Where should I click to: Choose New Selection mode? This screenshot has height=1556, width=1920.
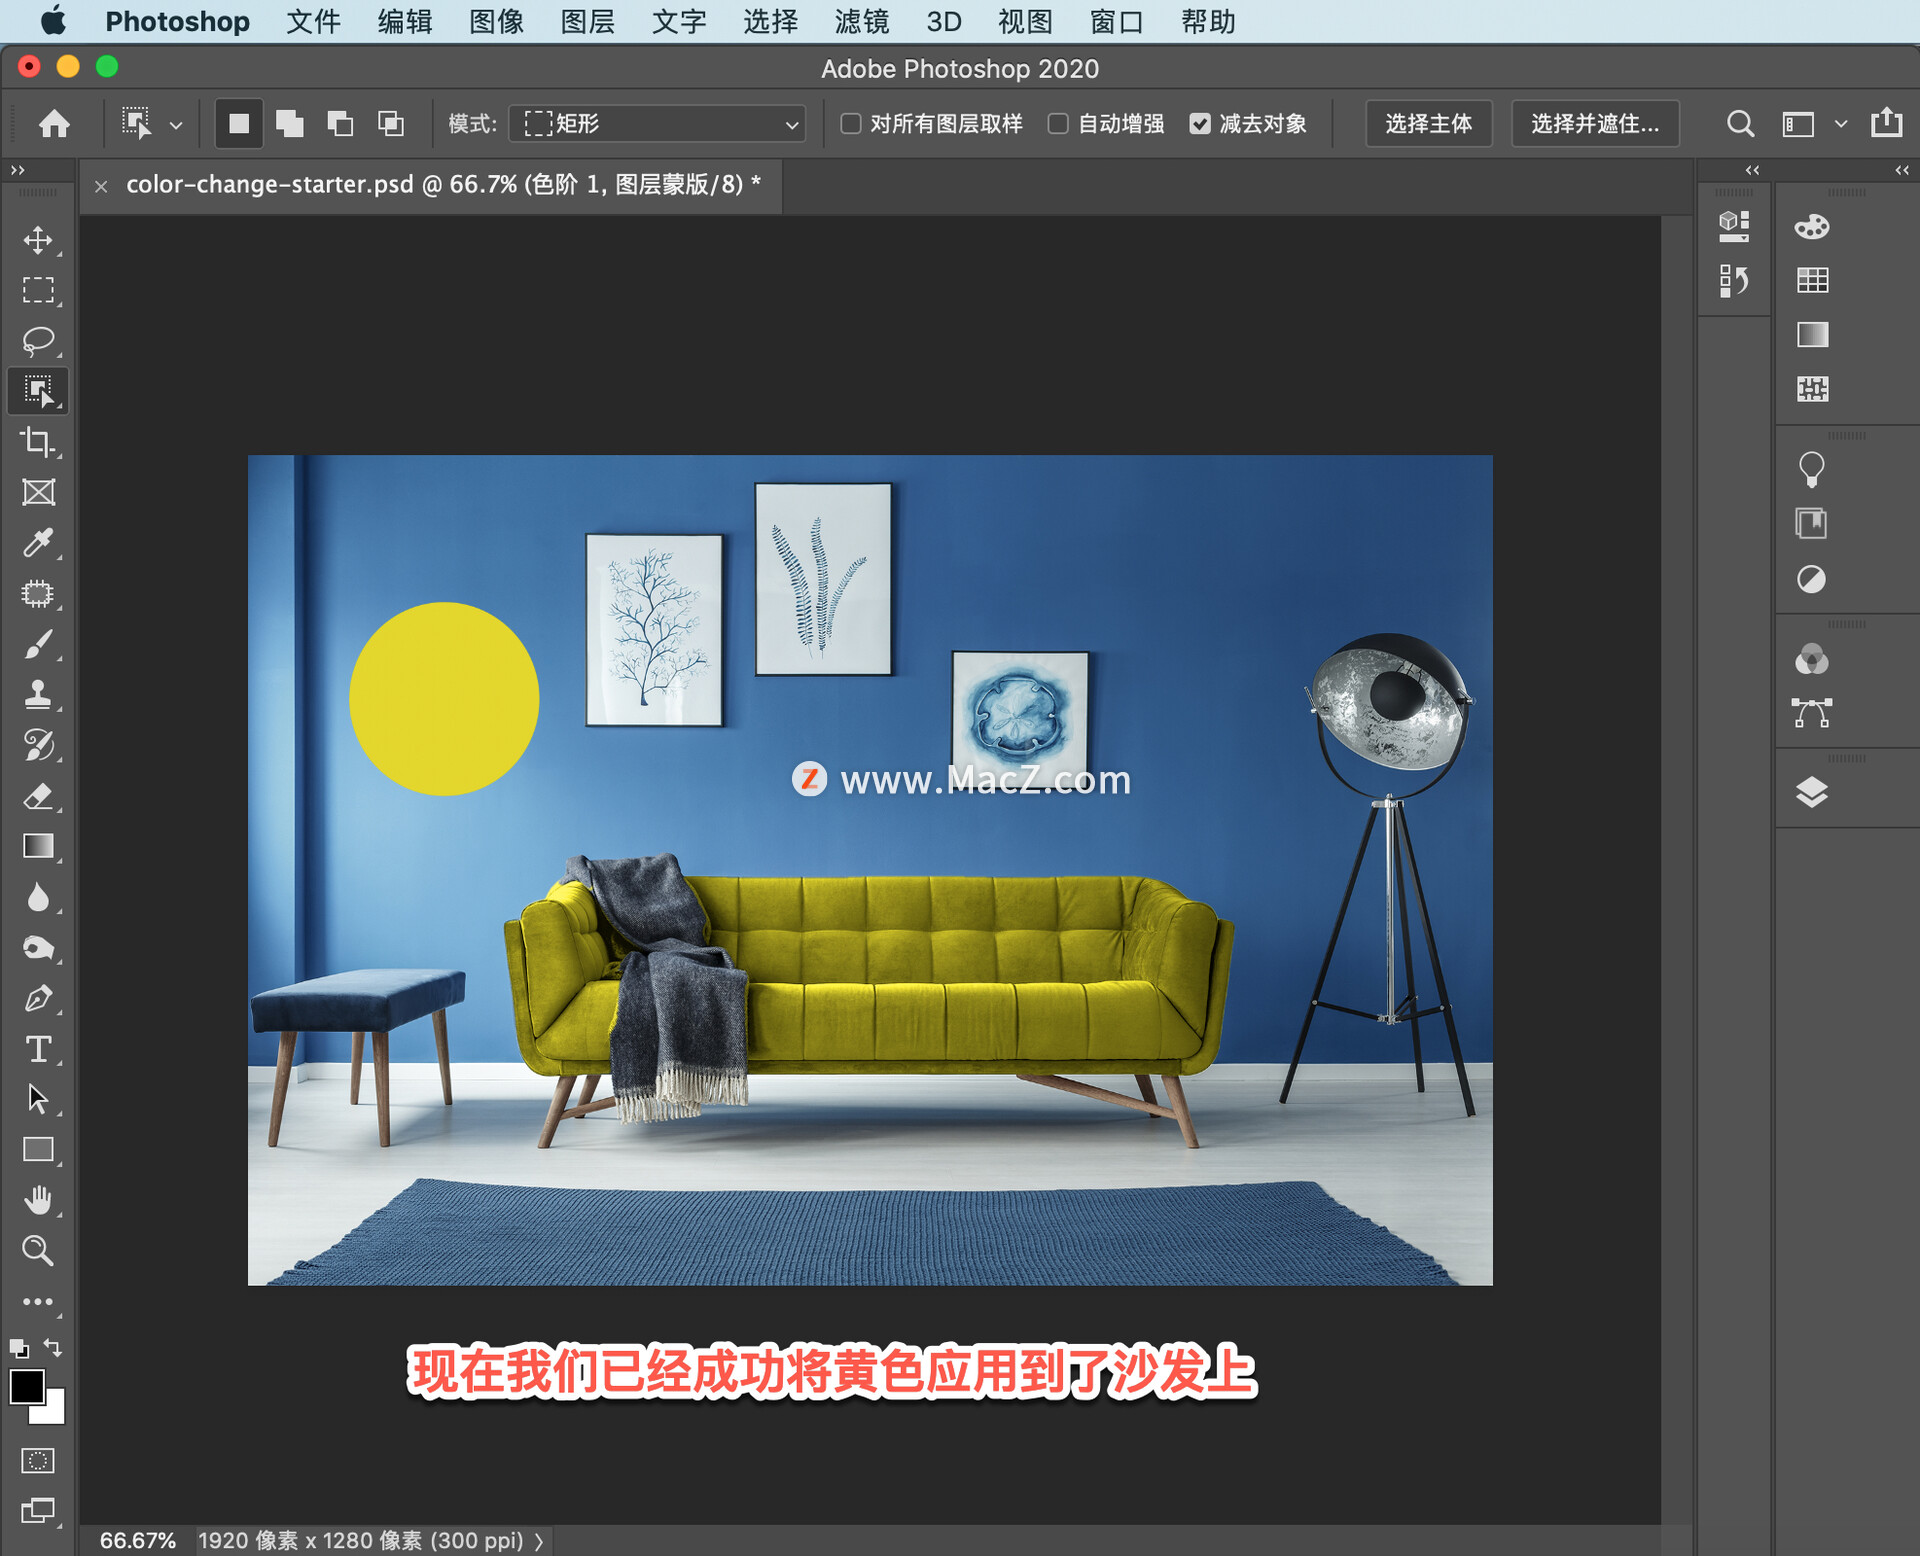pos(239,124)
